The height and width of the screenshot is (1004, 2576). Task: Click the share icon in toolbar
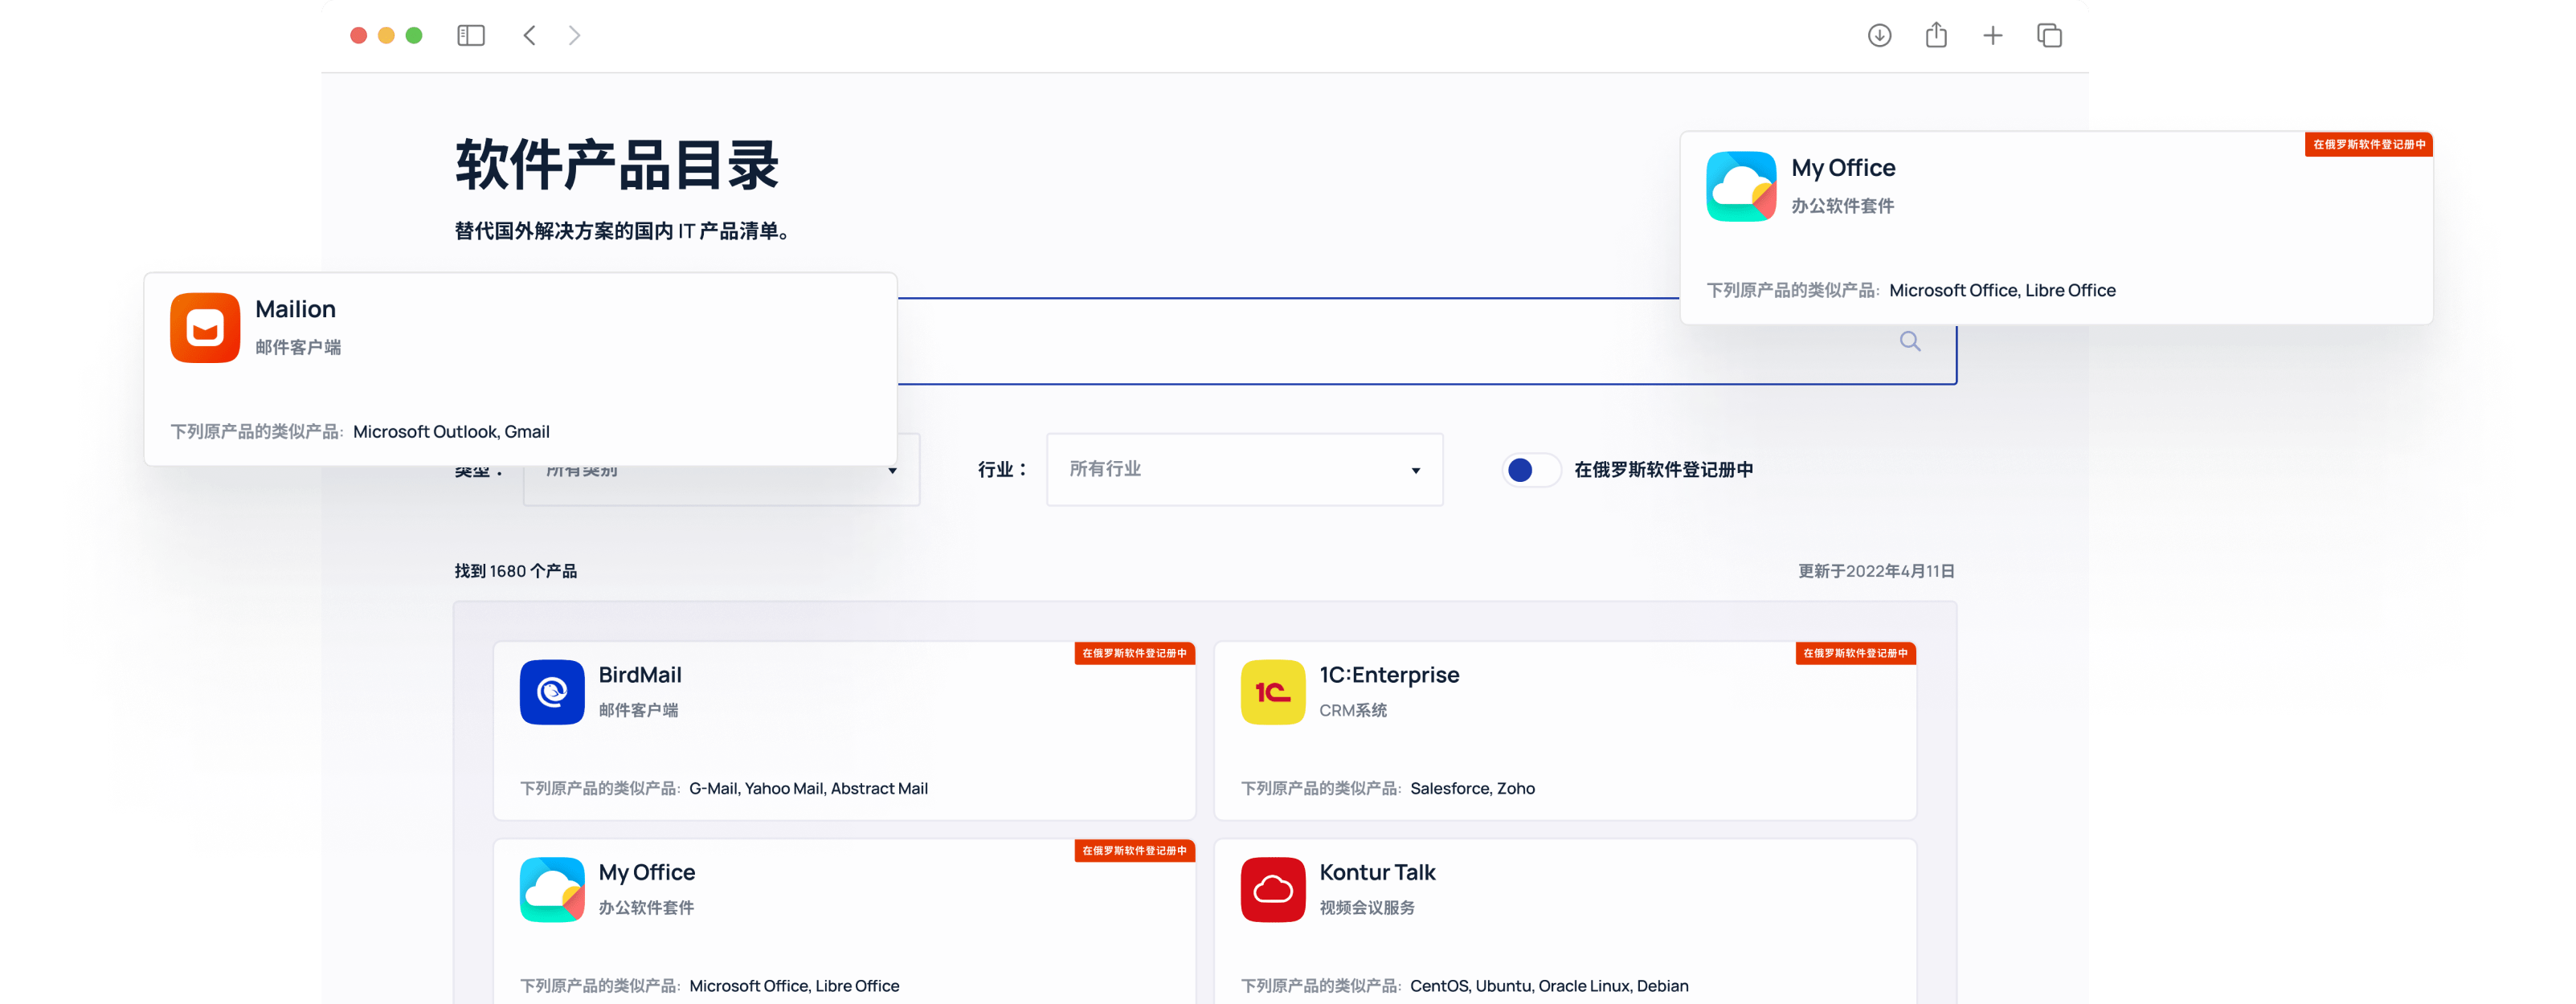pyautogui.click(x=1936, y=35)
